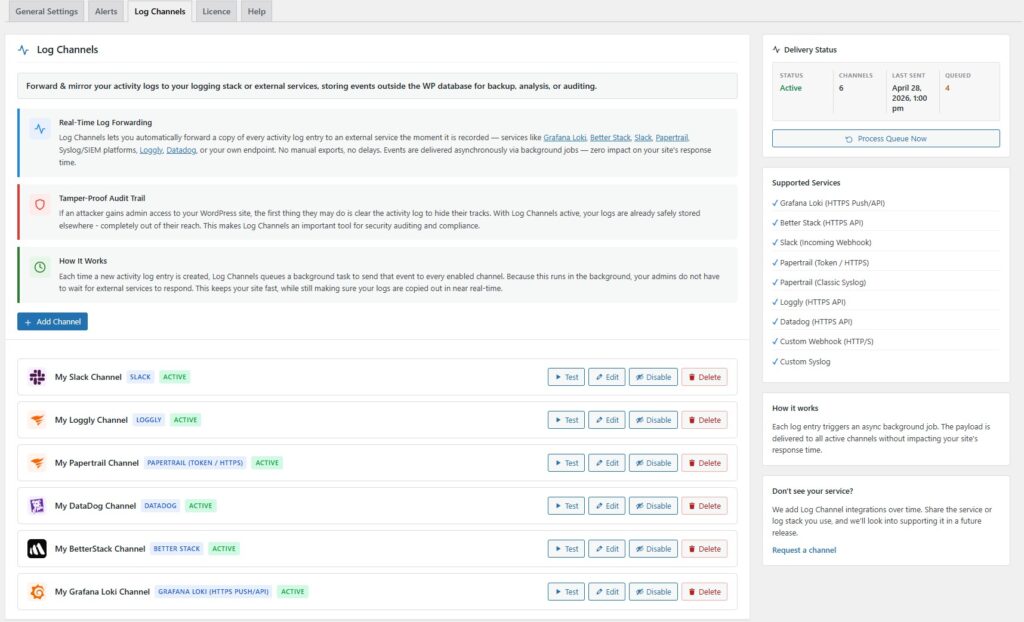The image size is (1024, 622).
Task: Click the DataDog channel logo icon
Action: point(37,506)
